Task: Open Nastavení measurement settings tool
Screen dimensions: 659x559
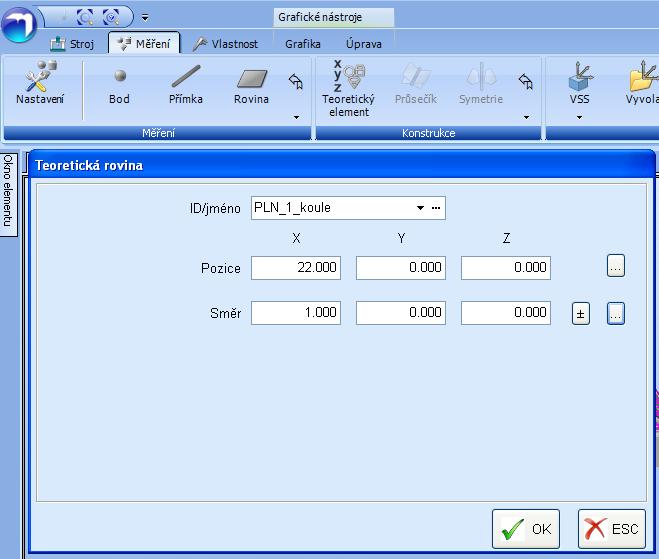Action: pos(40,83)
